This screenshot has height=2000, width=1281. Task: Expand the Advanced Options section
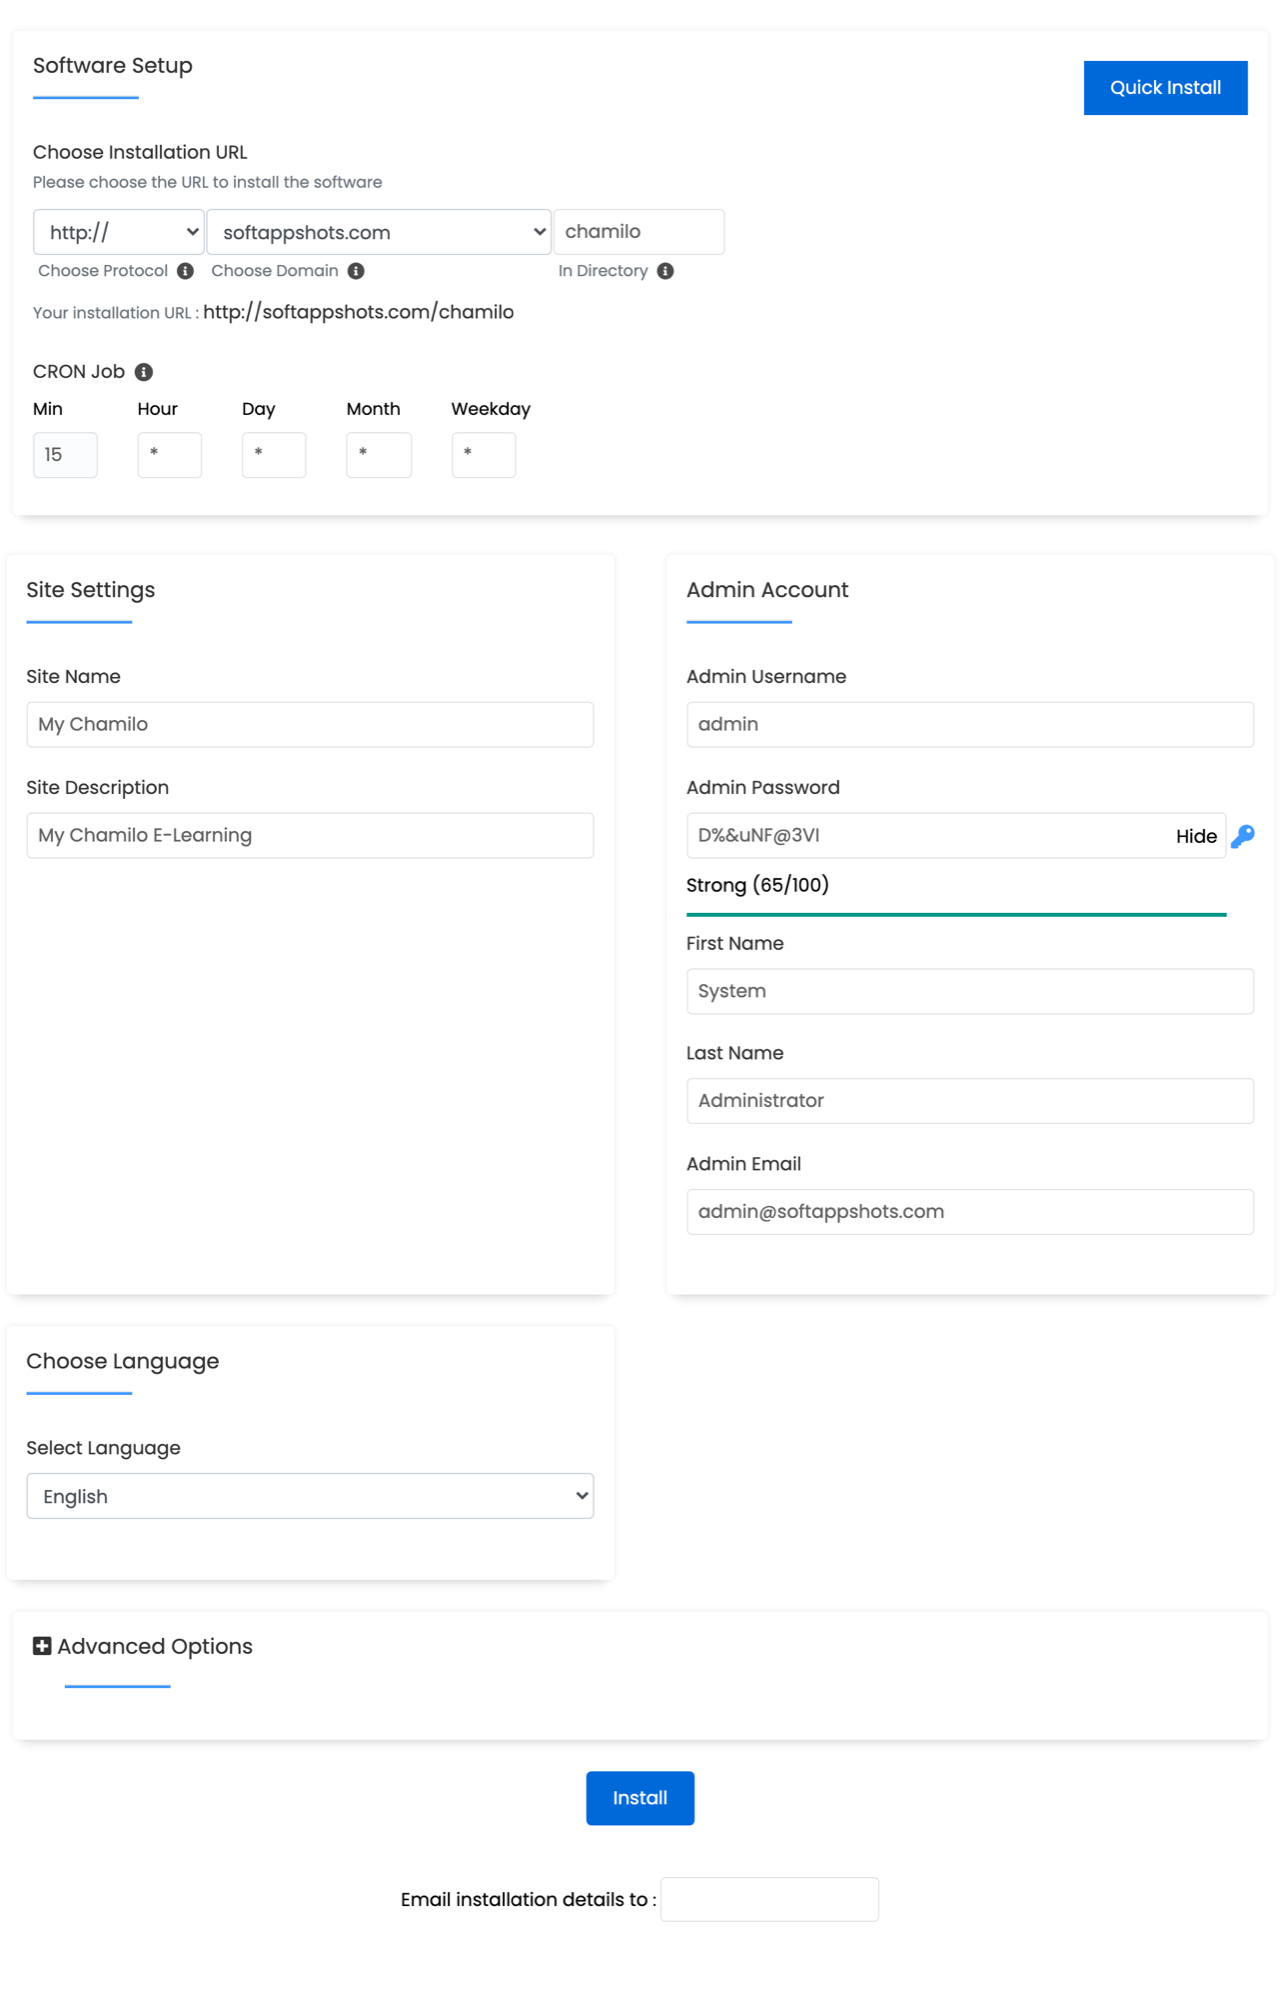click(143, 1646)
